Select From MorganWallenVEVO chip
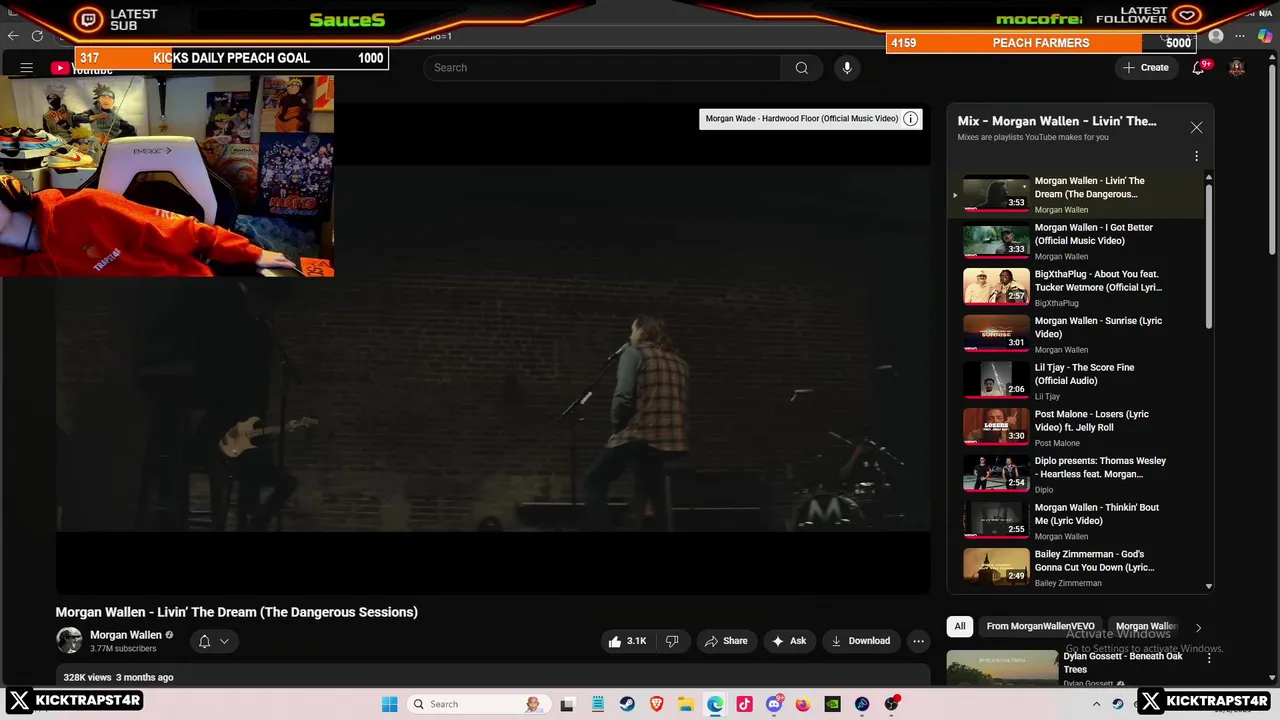This screenshot has height=720, width=1280. (x=1040, y=626)
